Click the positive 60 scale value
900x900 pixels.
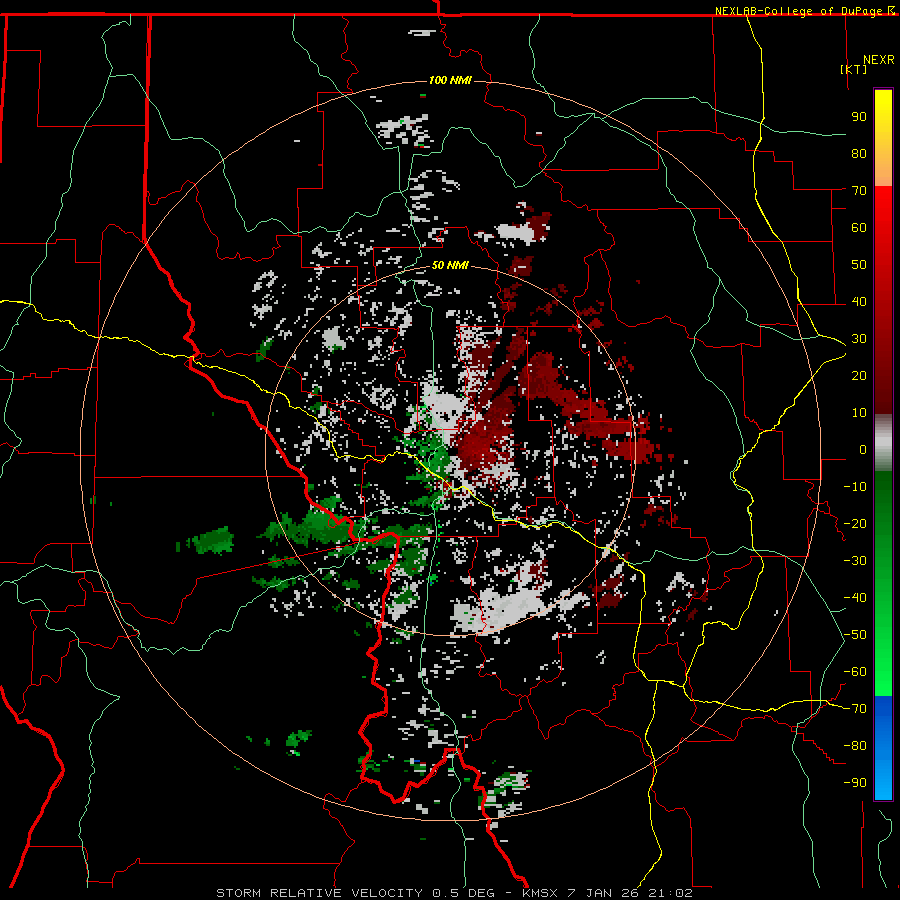pos(859,227)
